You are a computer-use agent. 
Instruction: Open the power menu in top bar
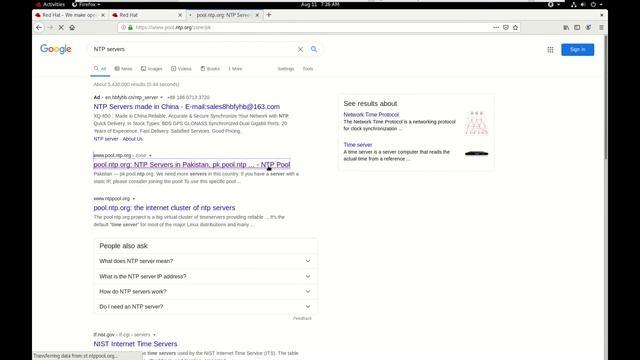tap(593, 4)
